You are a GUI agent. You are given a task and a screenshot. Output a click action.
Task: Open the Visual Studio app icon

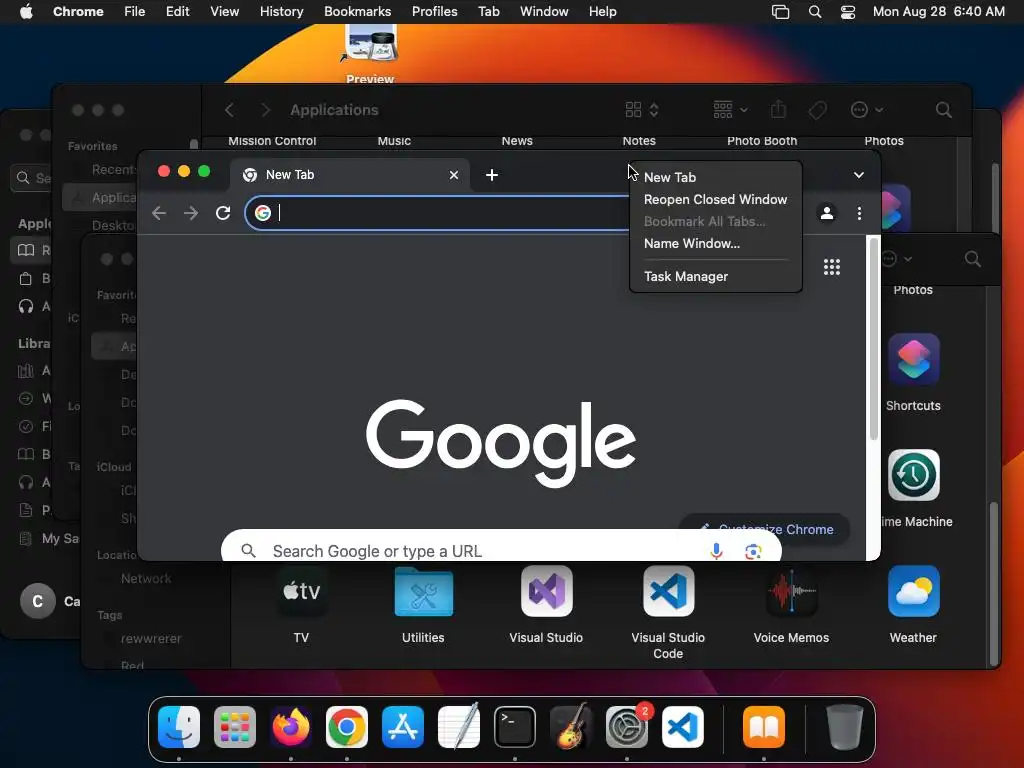click(547, 592)
